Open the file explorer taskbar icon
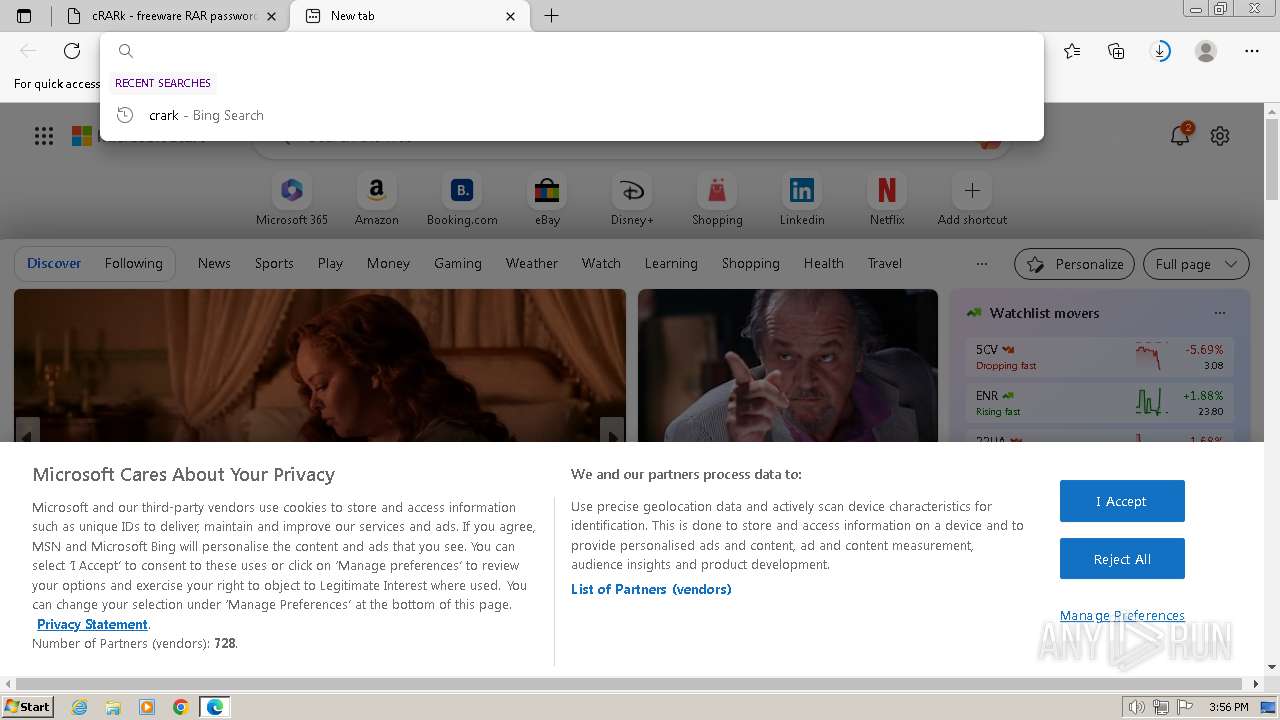Viewport: 1280px width, 720px height. [x=113, y=707]
